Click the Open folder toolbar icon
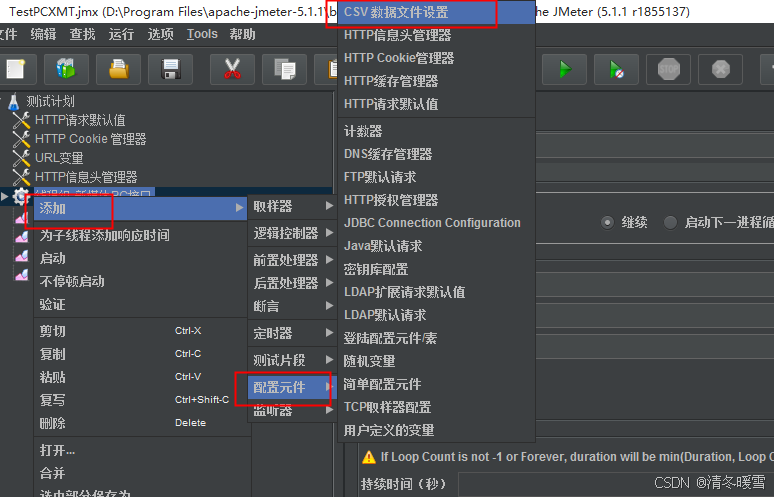The height and width of the screenshot is (497, 774). point(118,70)
